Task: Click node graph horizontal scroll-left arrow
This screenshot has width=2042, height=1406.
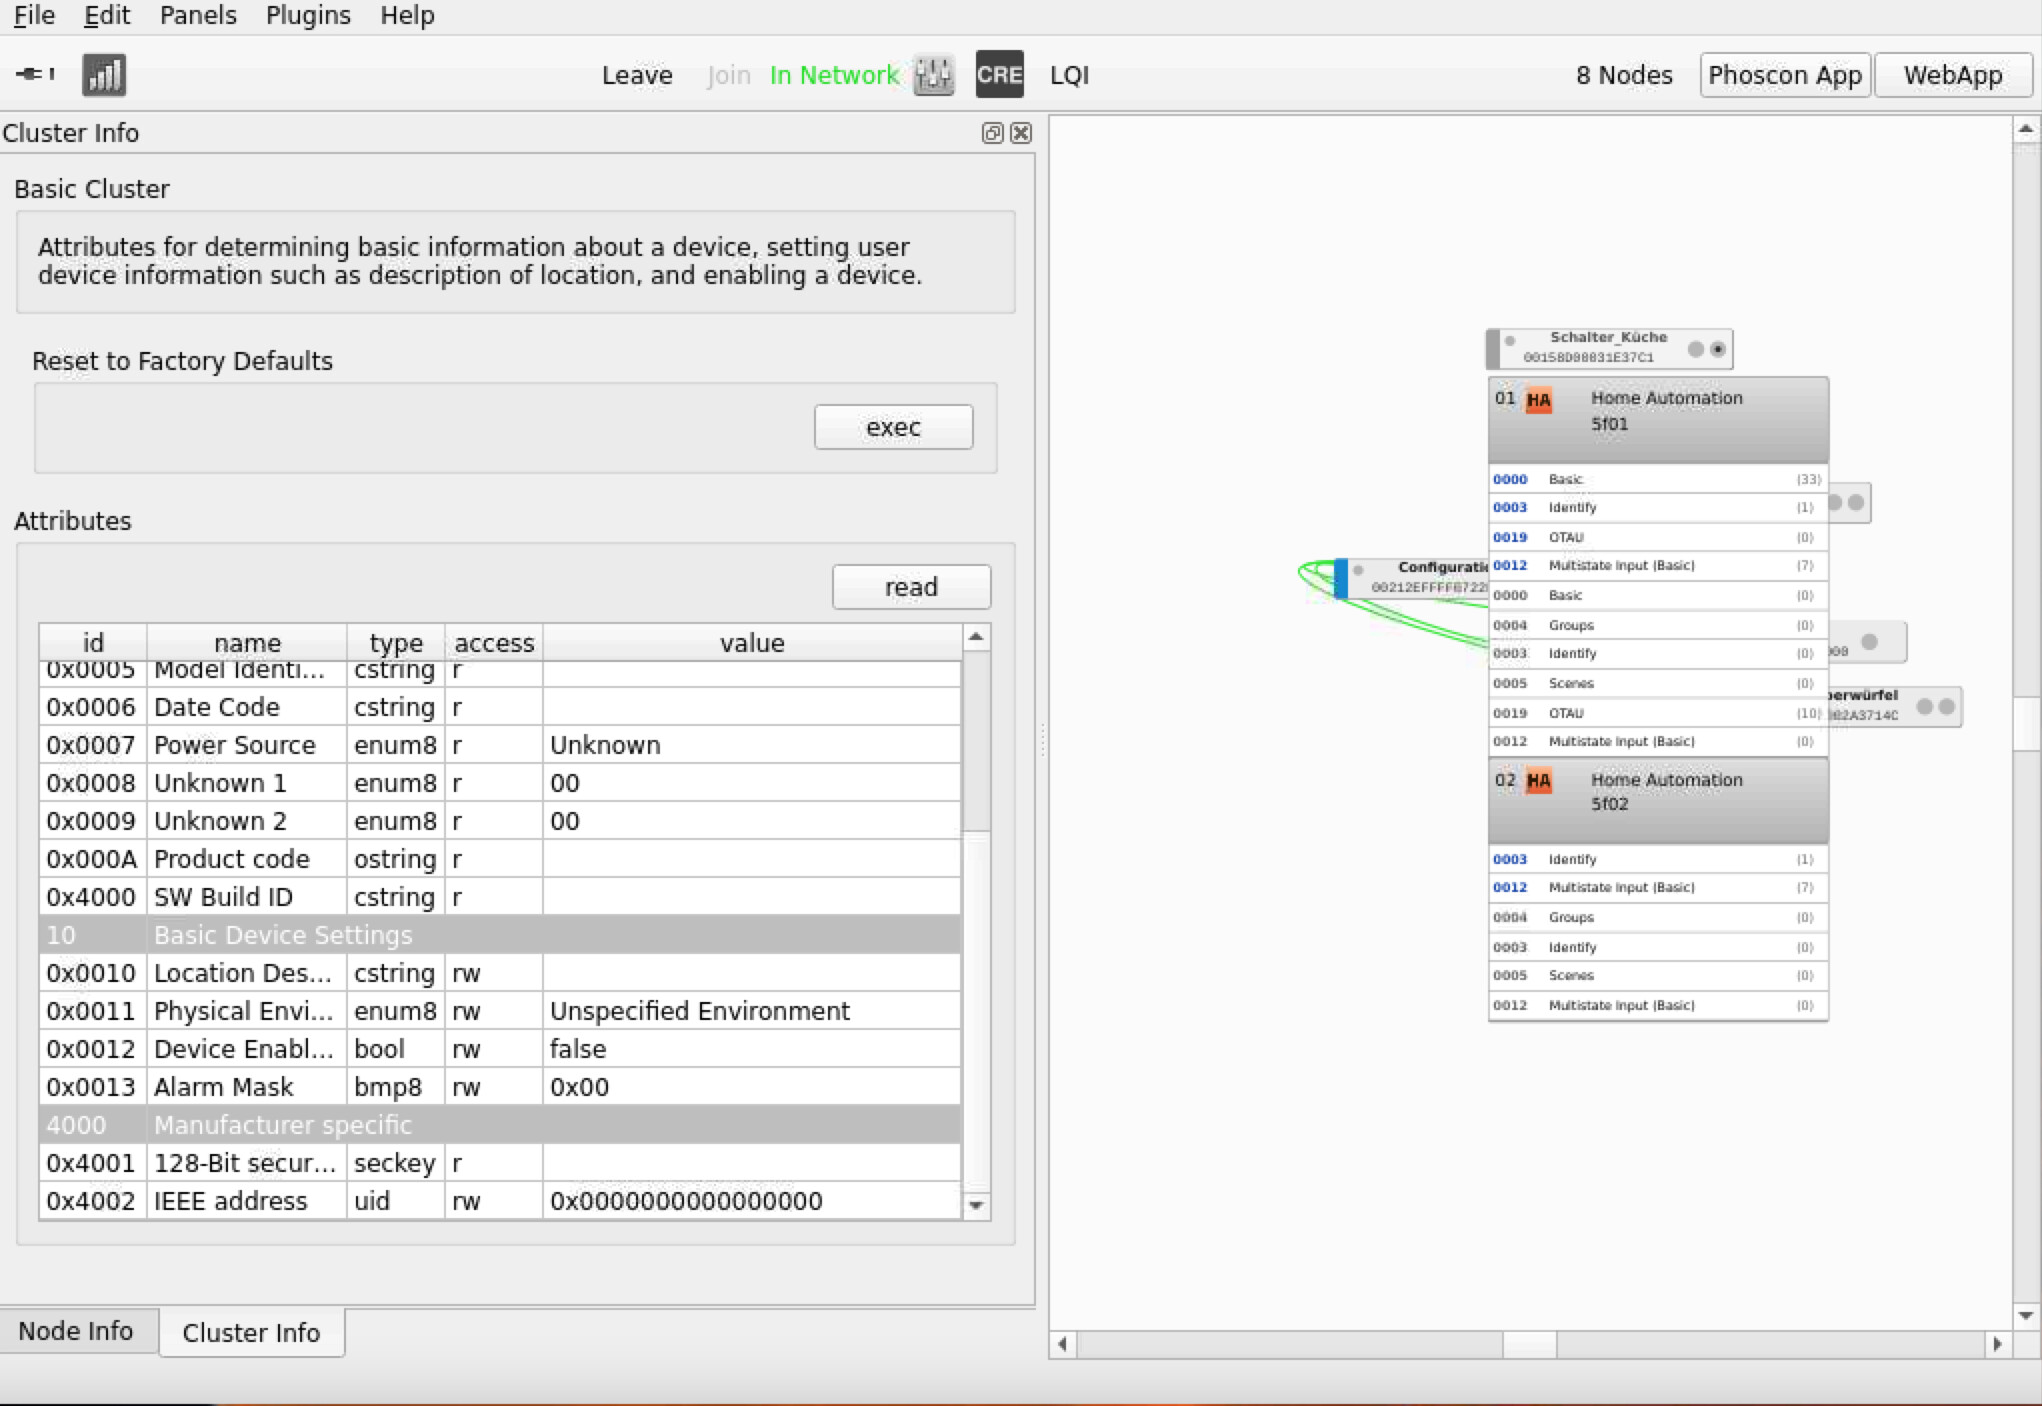Action: pyautogui.click(x=1063, y=1344)
